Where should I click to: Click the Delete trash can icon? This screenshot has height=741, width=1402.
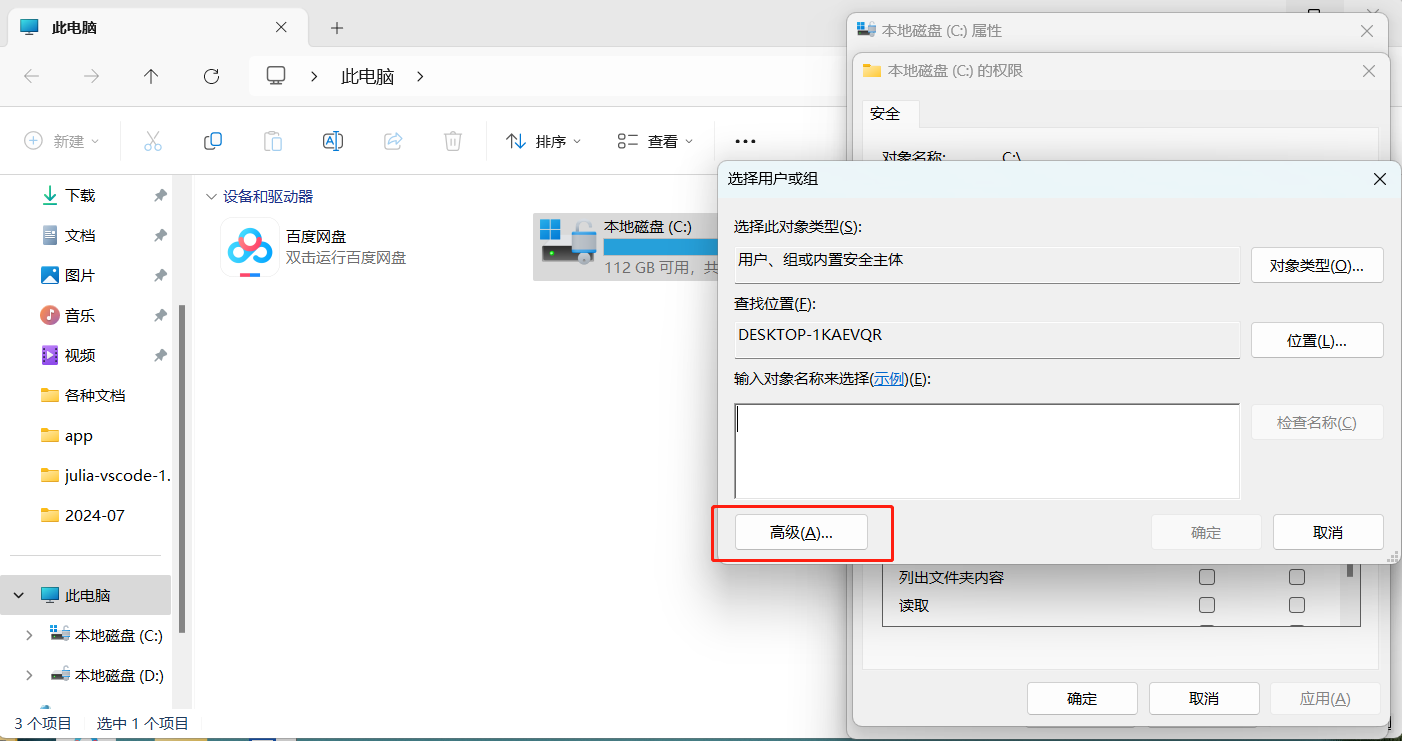coord(453,141)
